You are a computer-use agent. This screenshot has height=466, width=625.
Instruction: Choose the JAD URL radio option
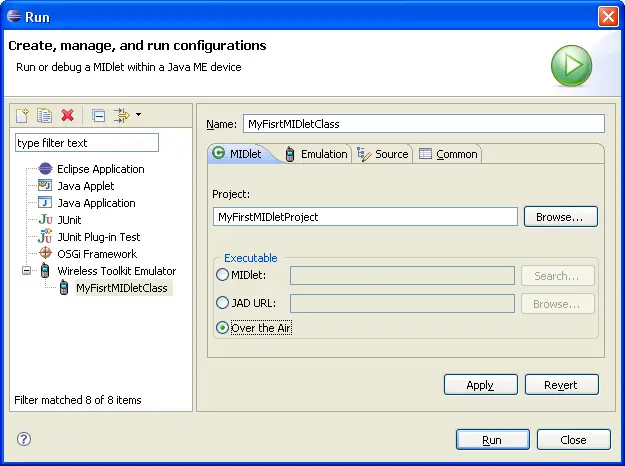223,303
